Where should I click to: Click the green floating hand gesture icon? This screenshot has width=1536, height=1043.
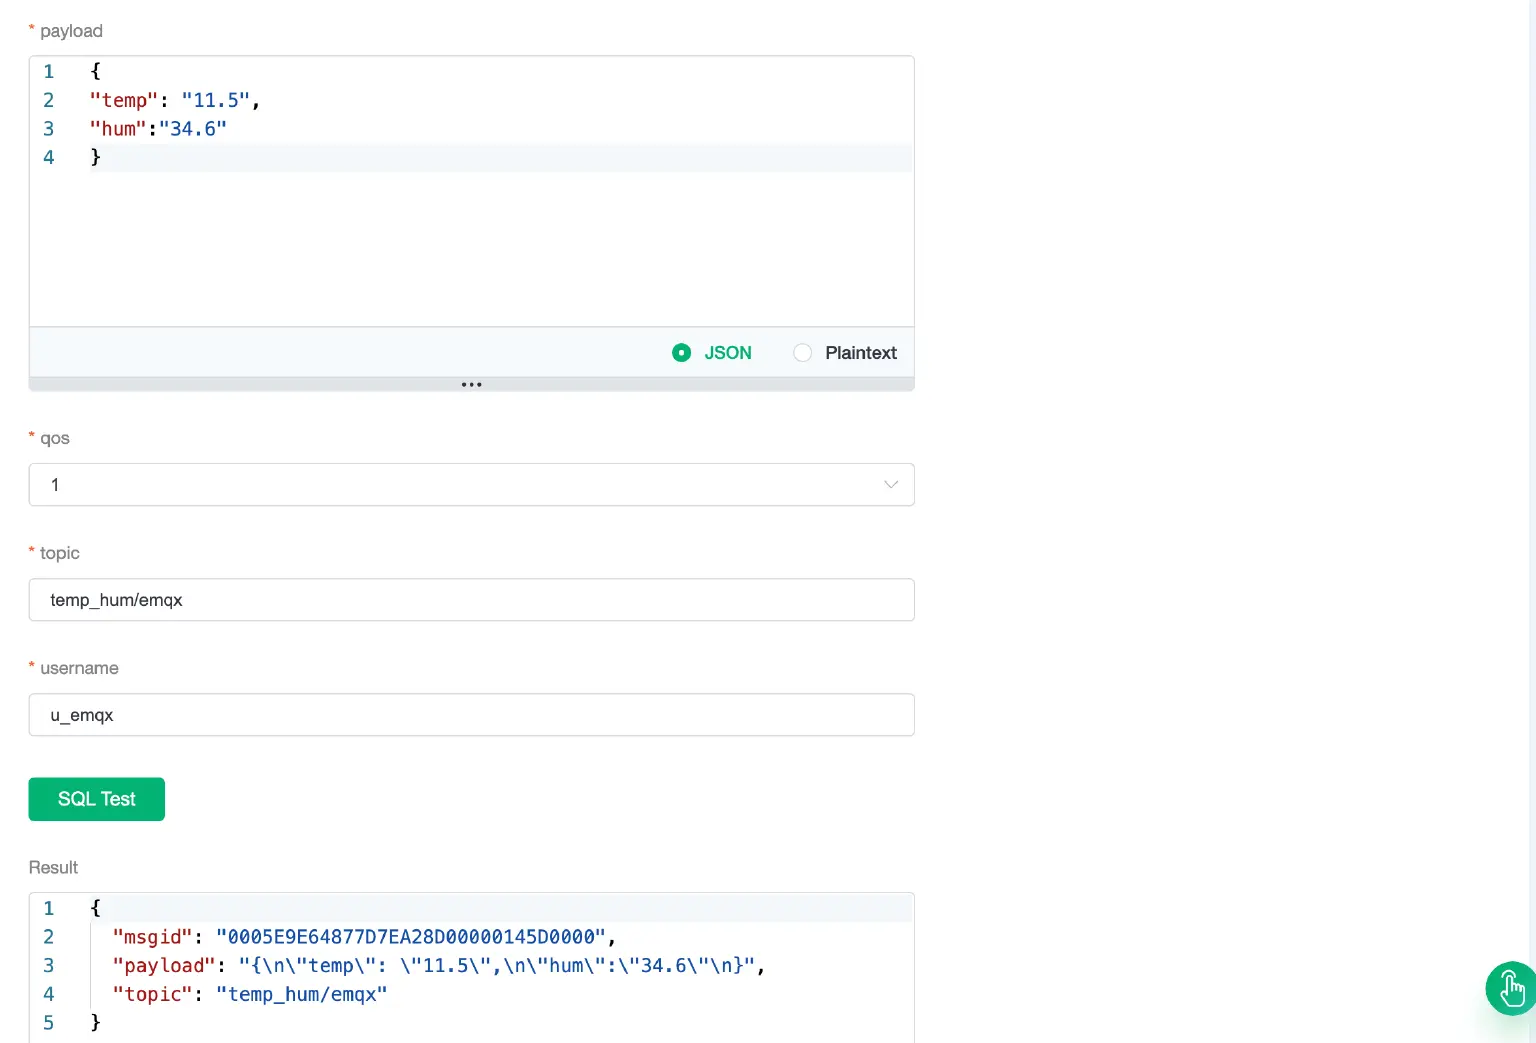1511,988
